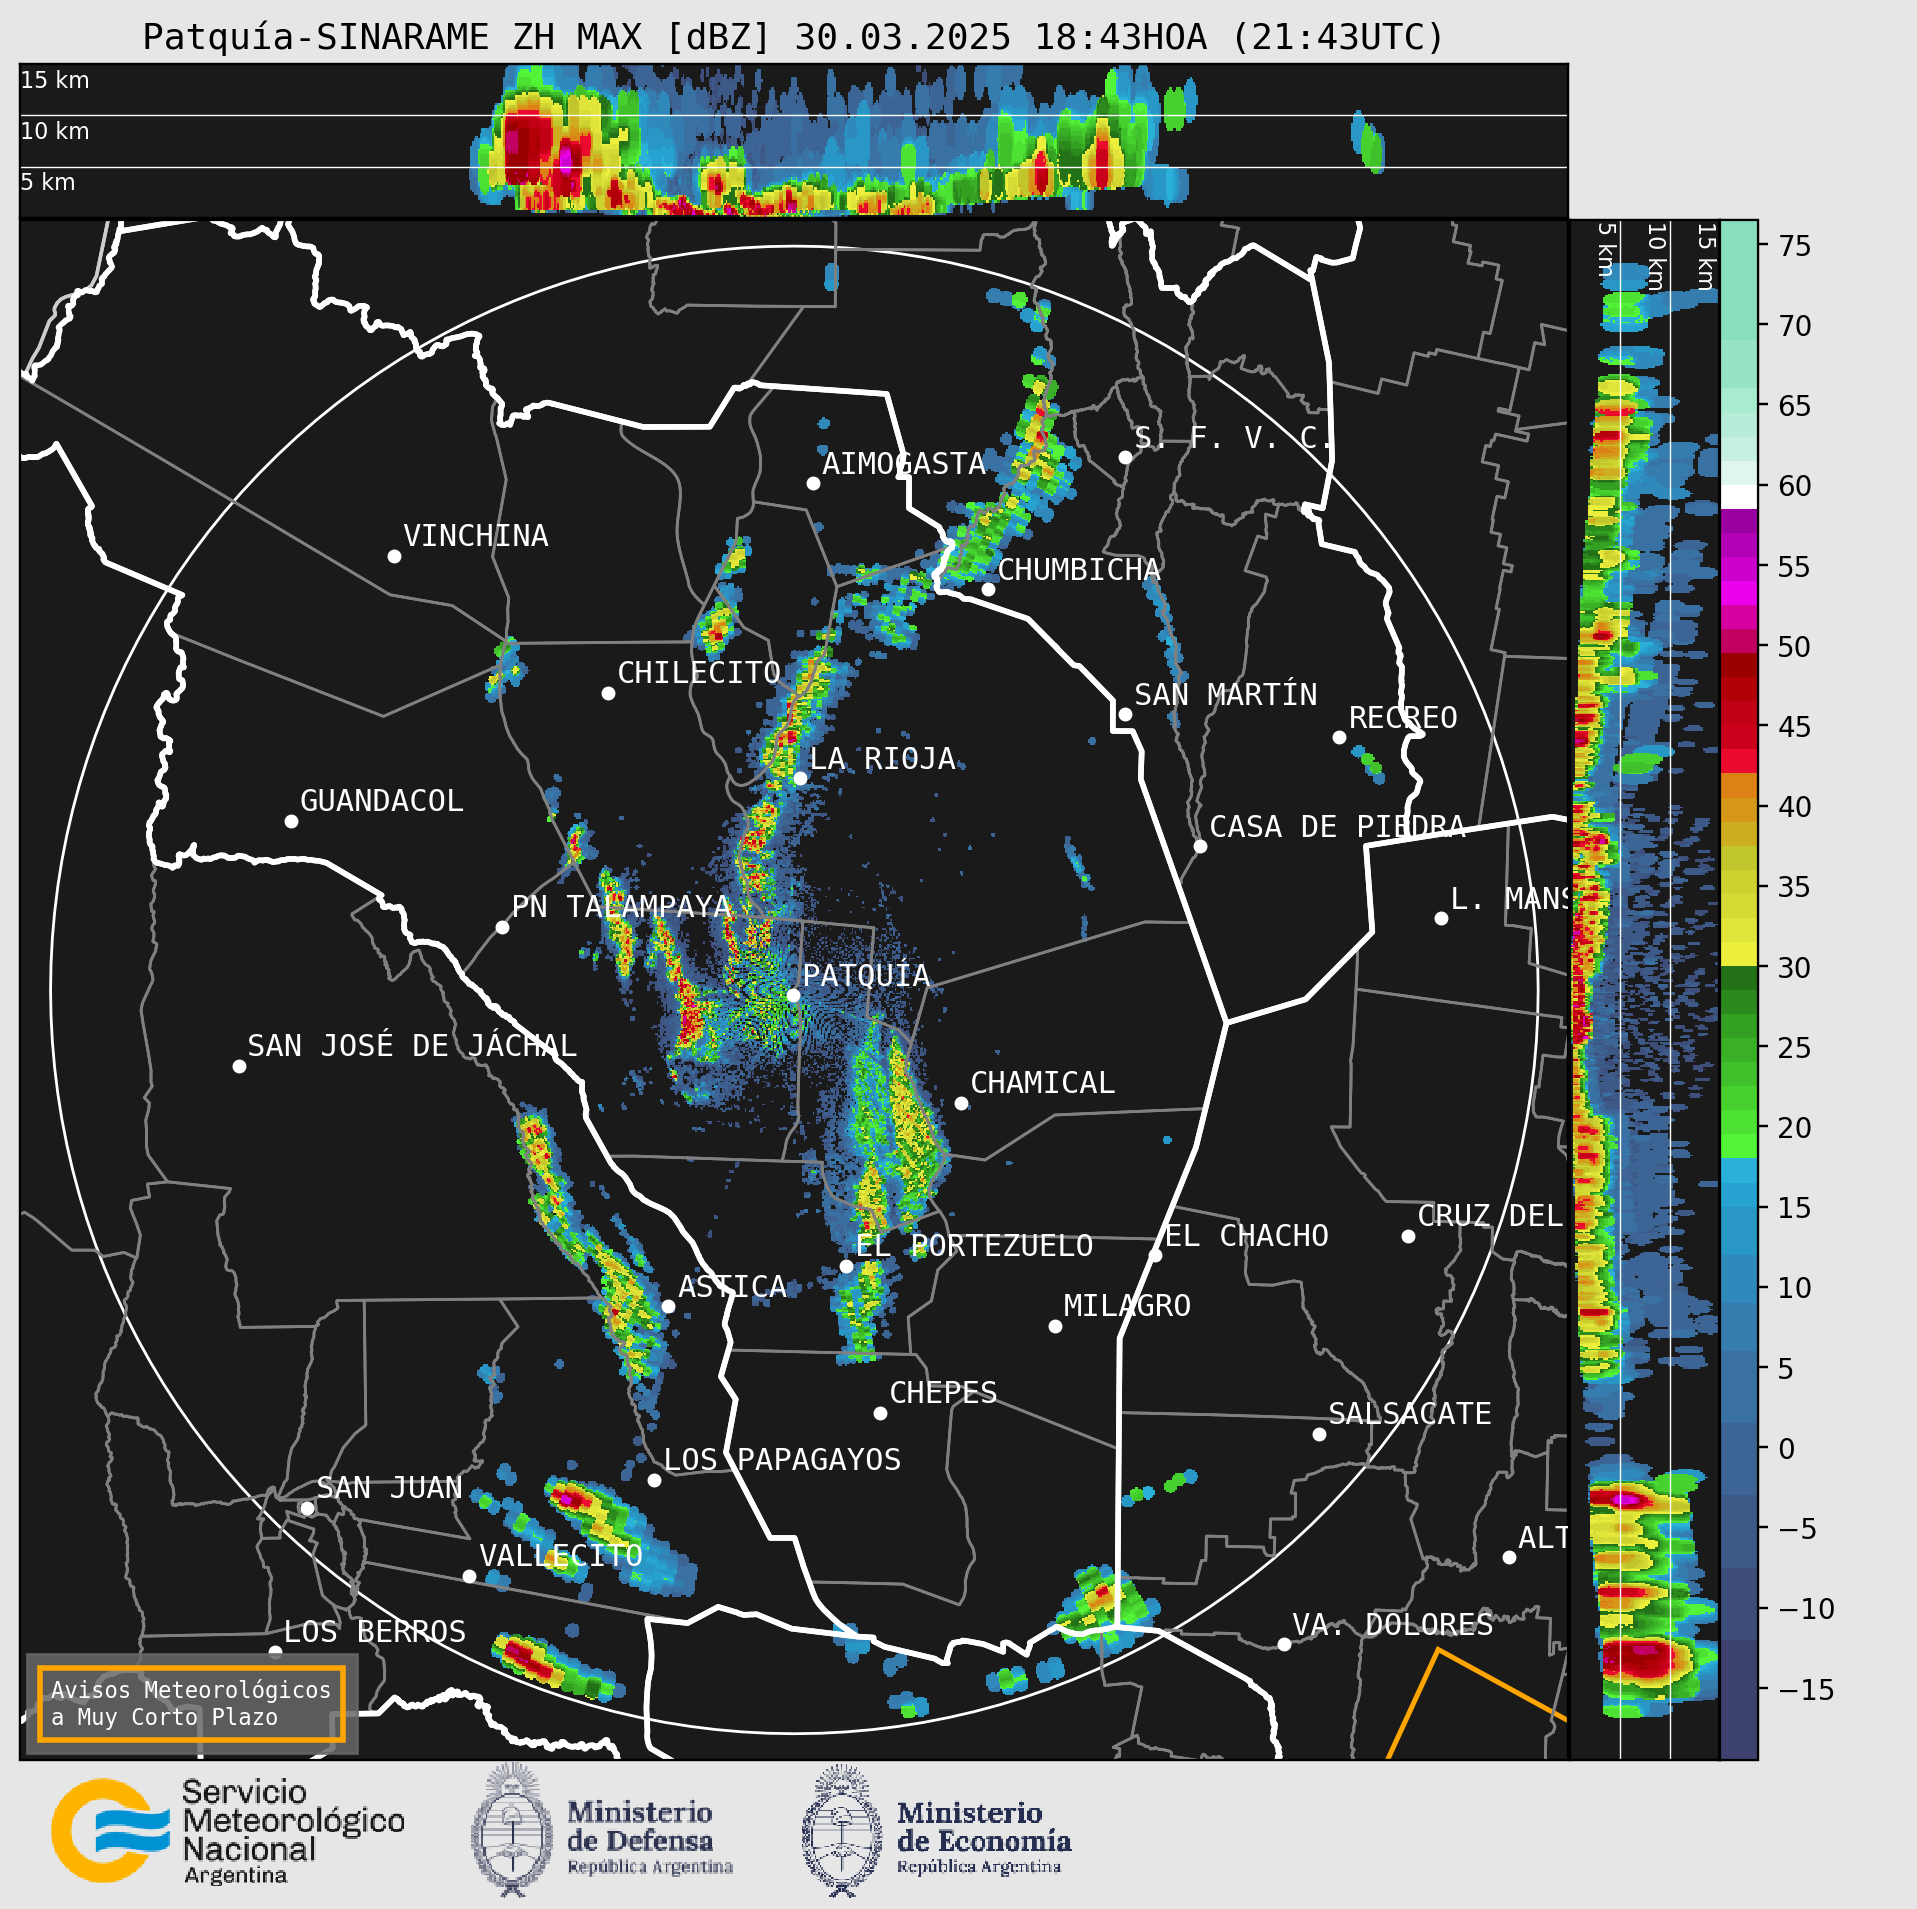This screenshot has height=1909, width=1917.
Task: Click the San Juan city marker
Action: (307, 1508)
